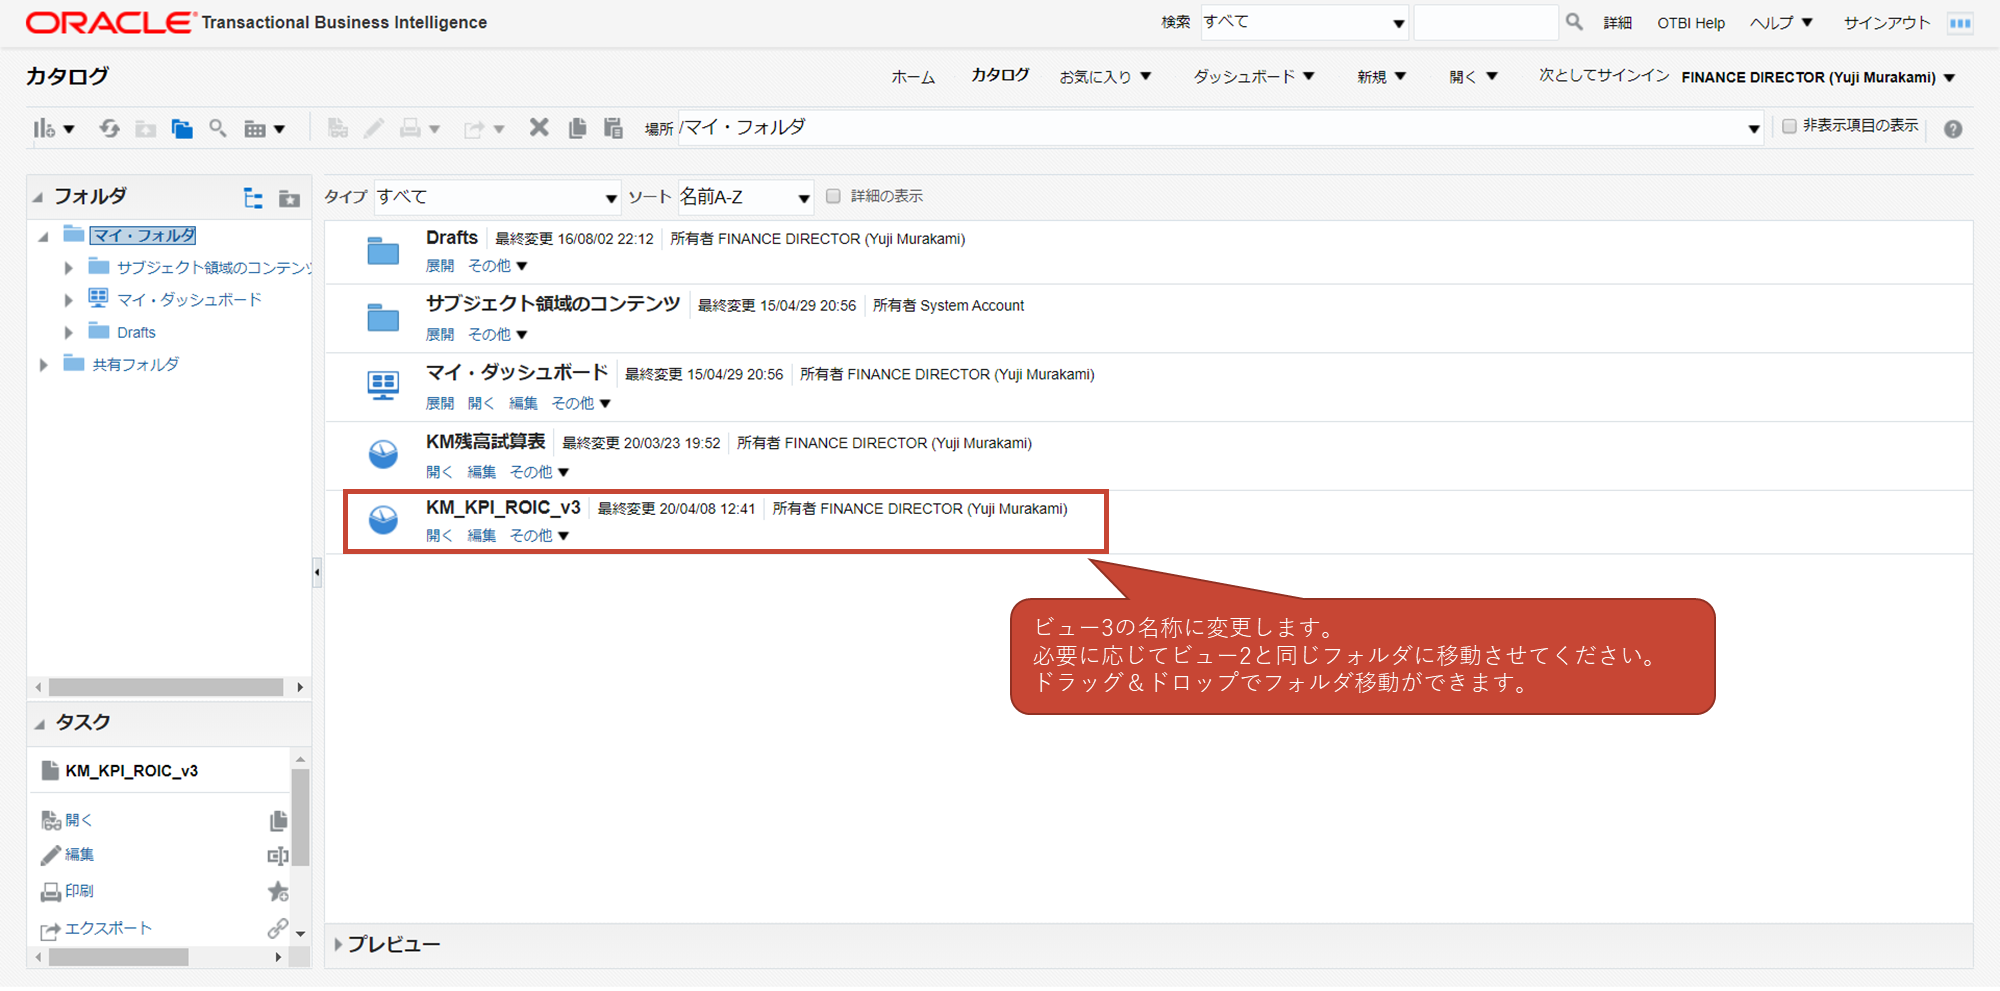
Task: Enable 詳細の表示 checkbox
Action: [x=833, y=196]
